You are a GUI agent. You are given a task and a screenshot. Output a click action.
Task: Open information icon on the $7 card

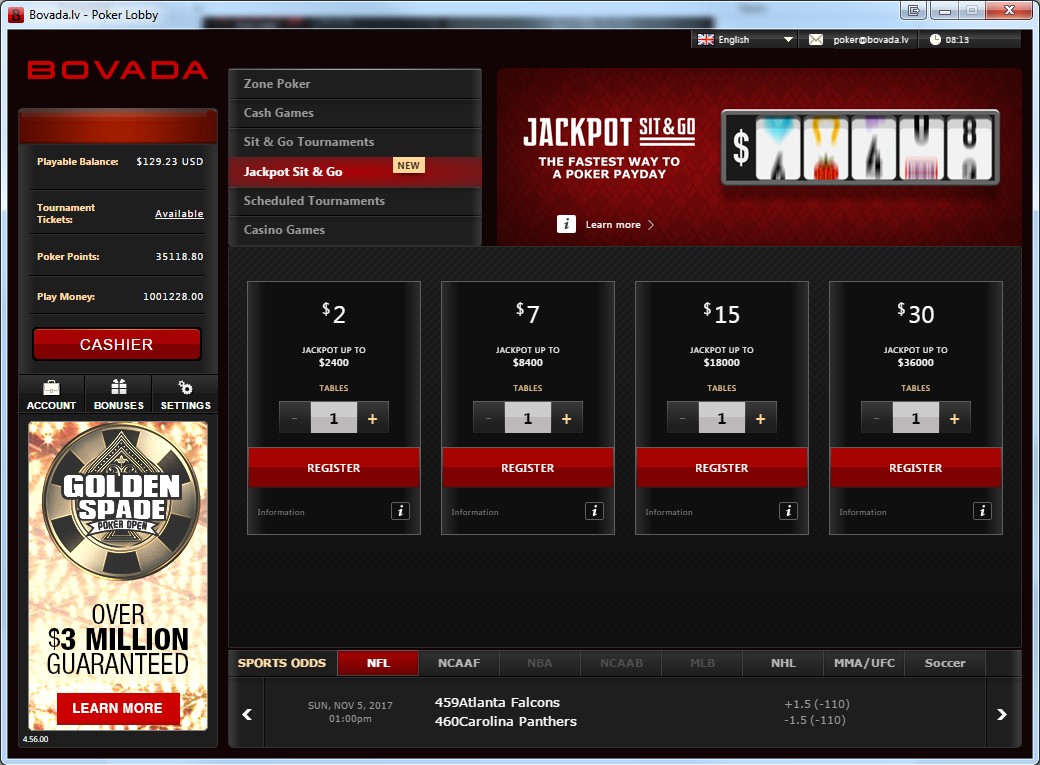tap(594, 511)
